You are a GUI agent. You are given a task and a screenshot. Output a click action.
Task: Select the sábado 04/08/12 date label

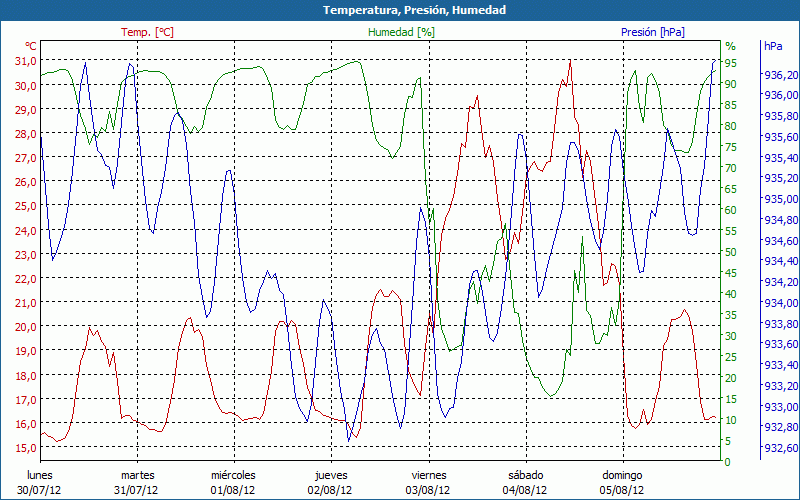pyautogui.click(x=526, y=482)
